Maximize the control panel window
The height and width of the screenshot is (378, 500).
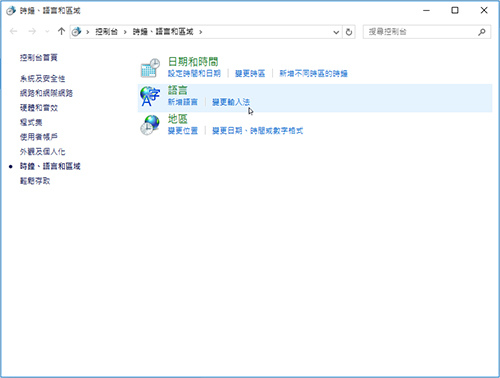click(x=455, y=11)
